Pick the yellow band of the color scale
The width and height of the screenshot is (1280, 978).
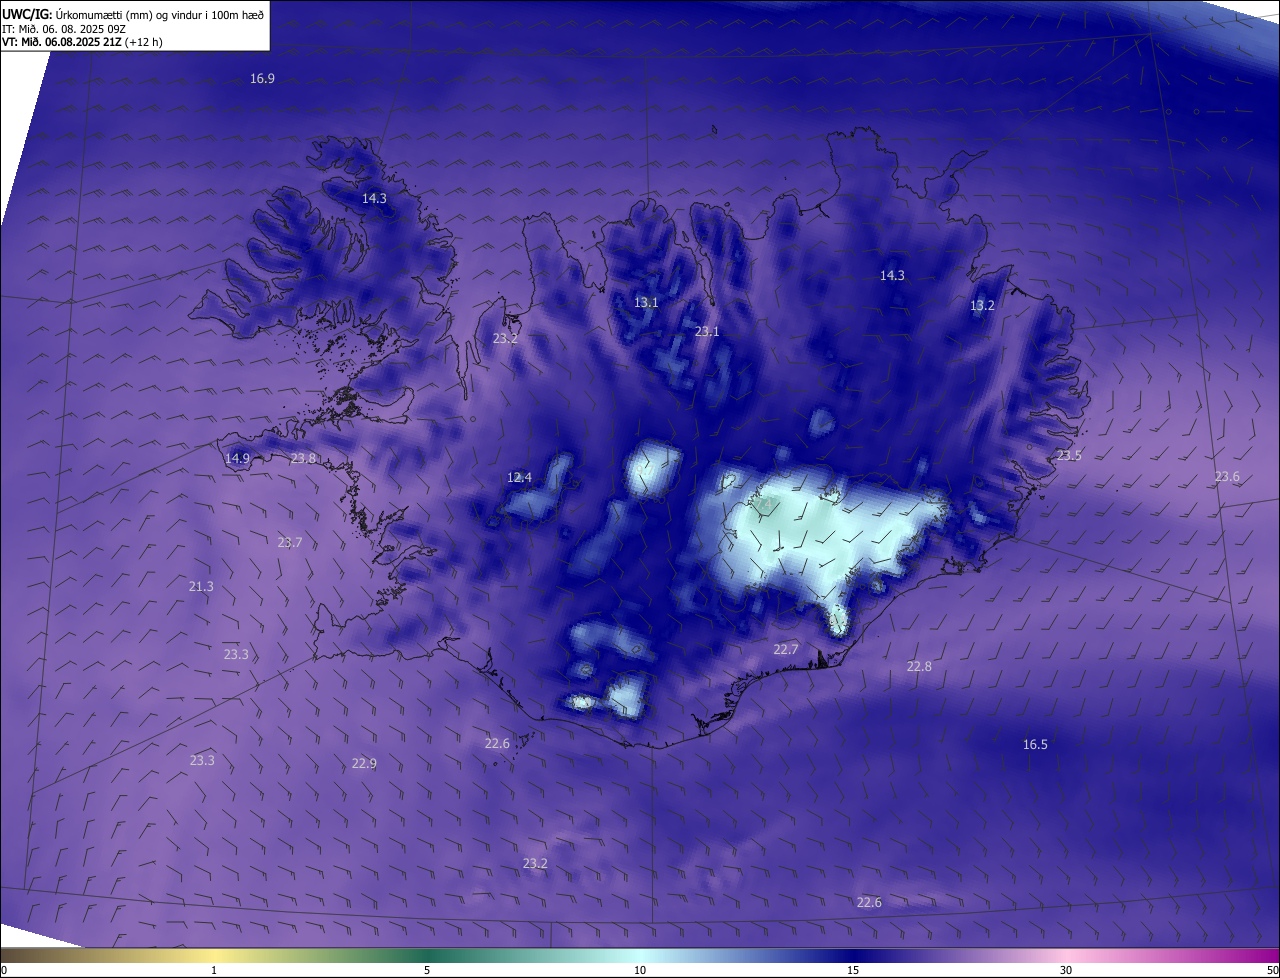point(214,955)
